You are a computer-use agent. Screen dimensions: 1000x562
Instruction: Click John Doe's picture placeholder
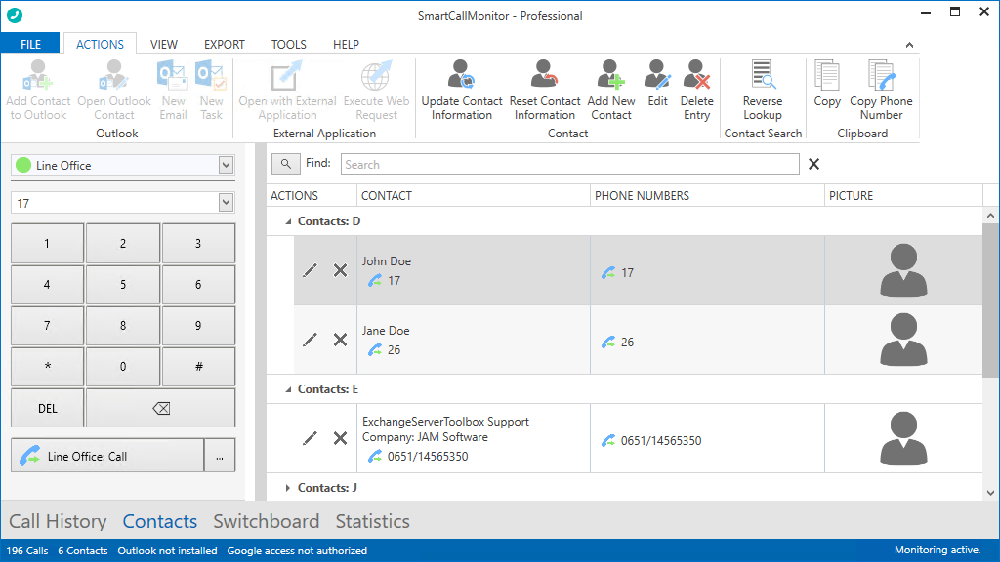point(904,270)
